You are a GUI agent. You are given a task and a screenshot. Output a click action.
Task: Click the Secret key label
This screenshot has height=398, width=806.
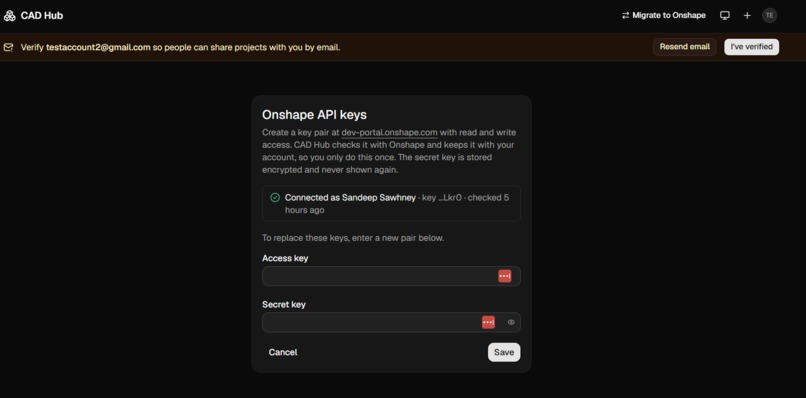coord(284,304)
